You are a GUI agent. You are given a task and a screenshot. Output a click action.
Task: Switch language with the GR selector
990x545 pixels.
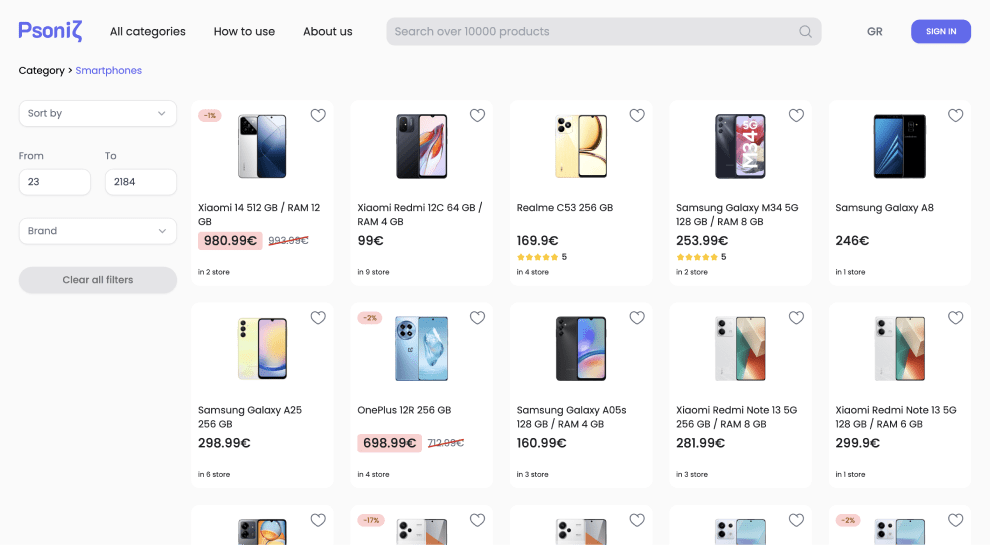tap(874, 32)
